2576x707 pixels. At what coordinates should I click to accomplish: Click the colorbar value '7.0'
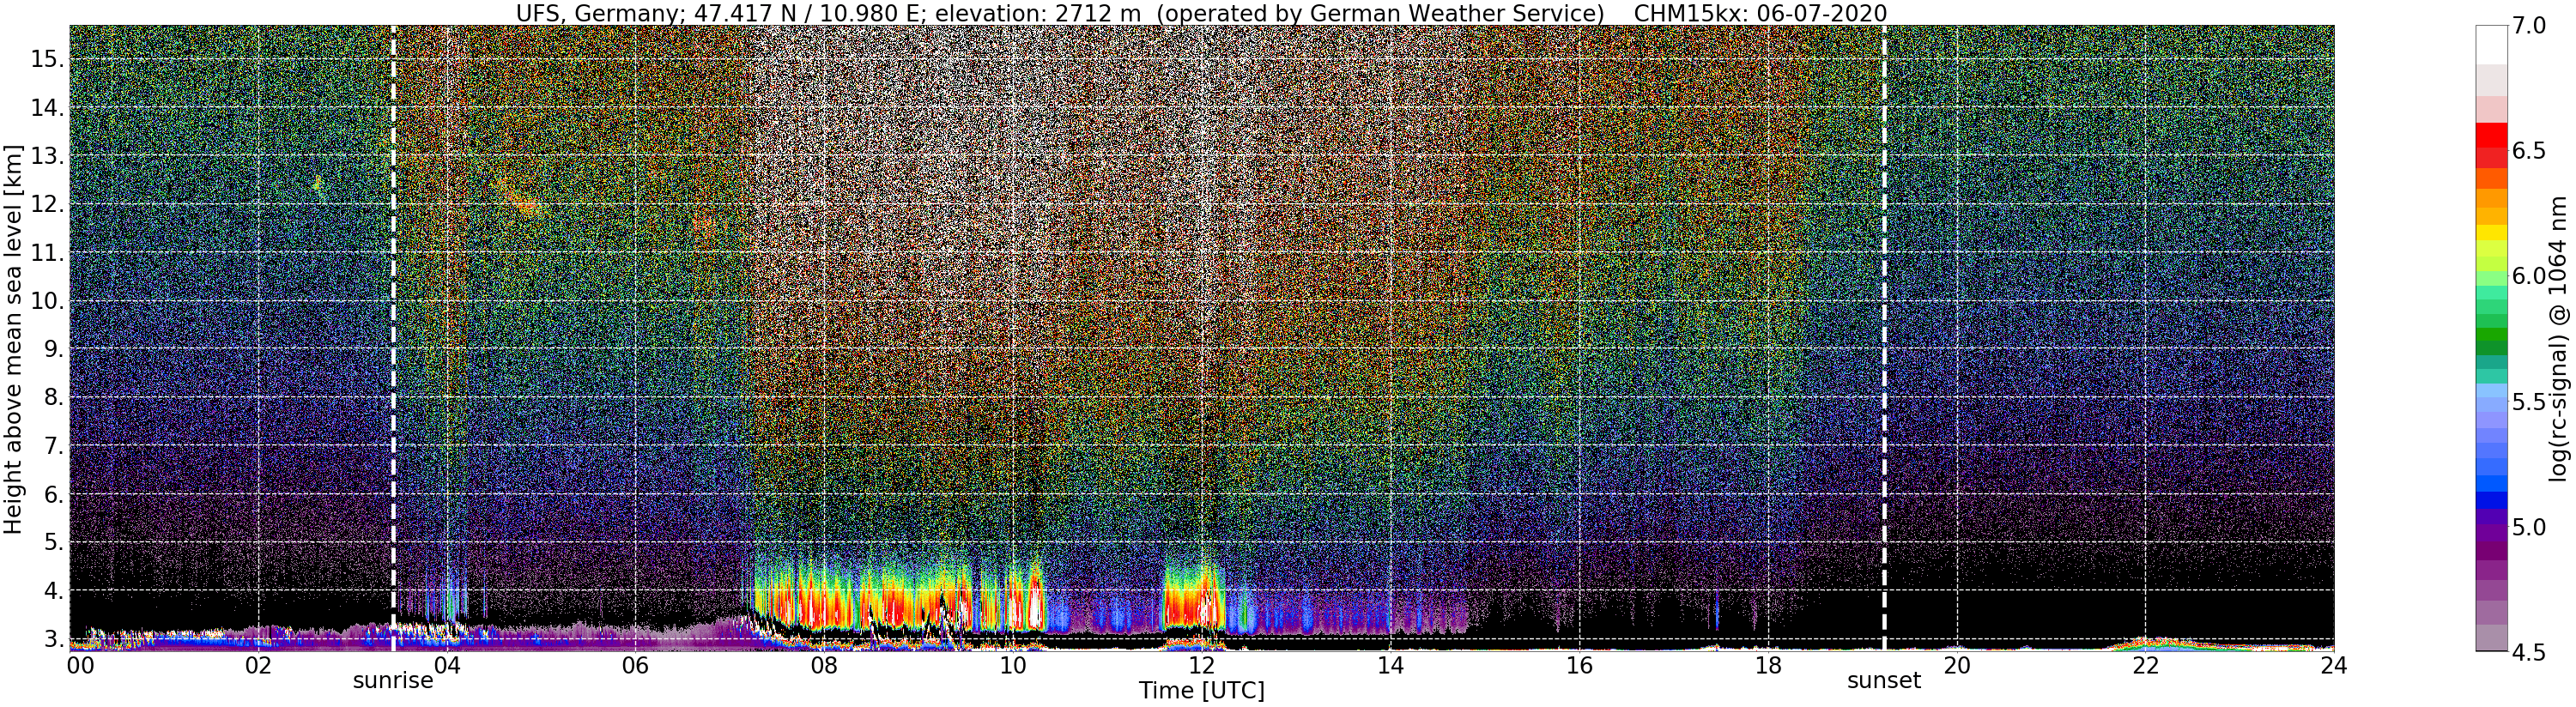pyautogui.click(x=2528, y=26)
